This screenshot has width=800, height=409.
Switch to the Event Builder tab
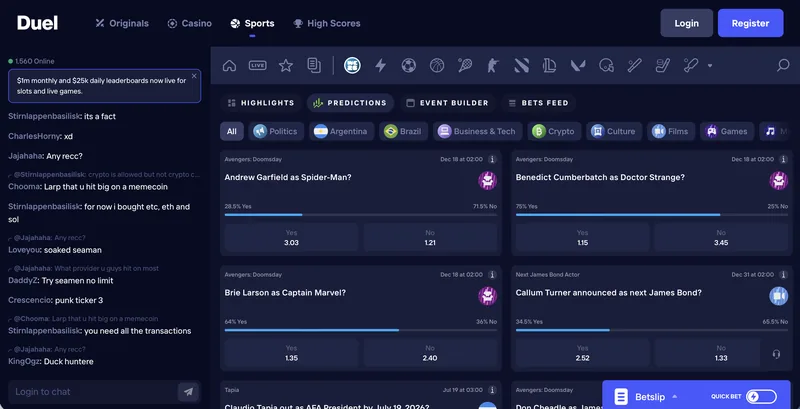(447, 103)
